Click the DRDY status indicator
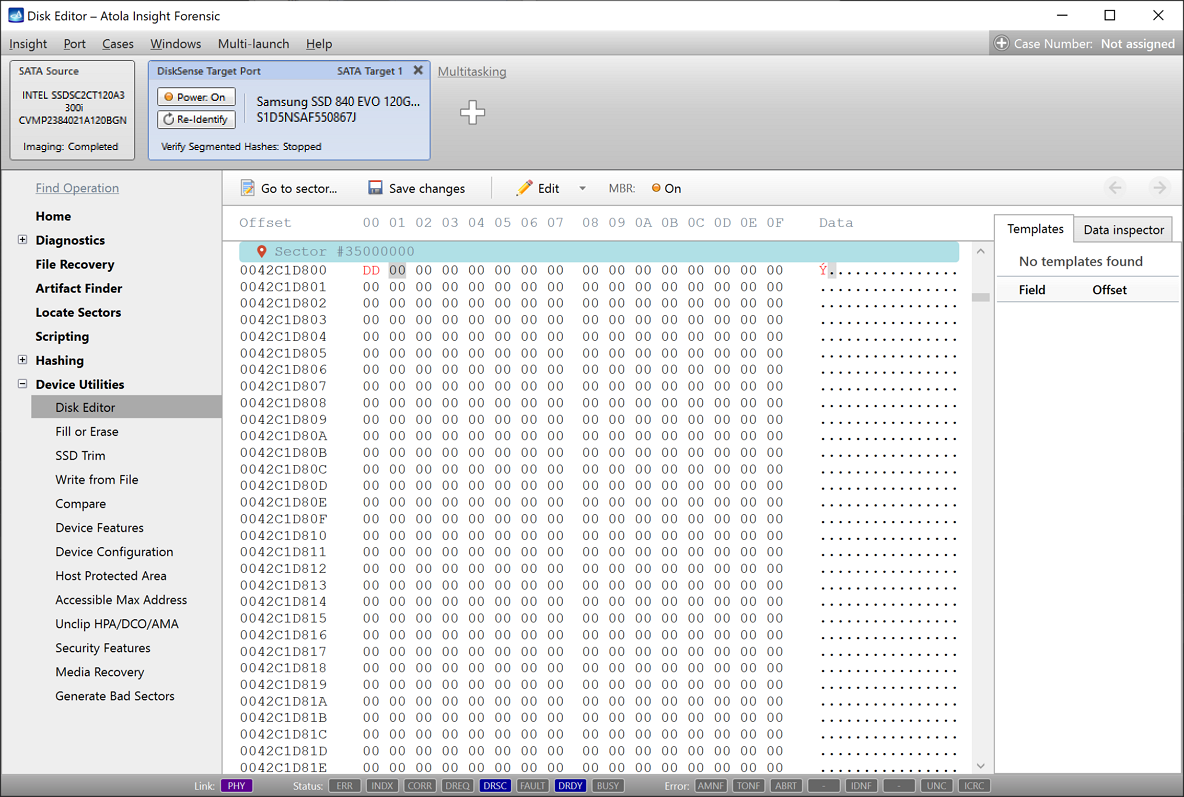Image resolution: width=1184 pixels, height=797 pixels. point(570,786)
